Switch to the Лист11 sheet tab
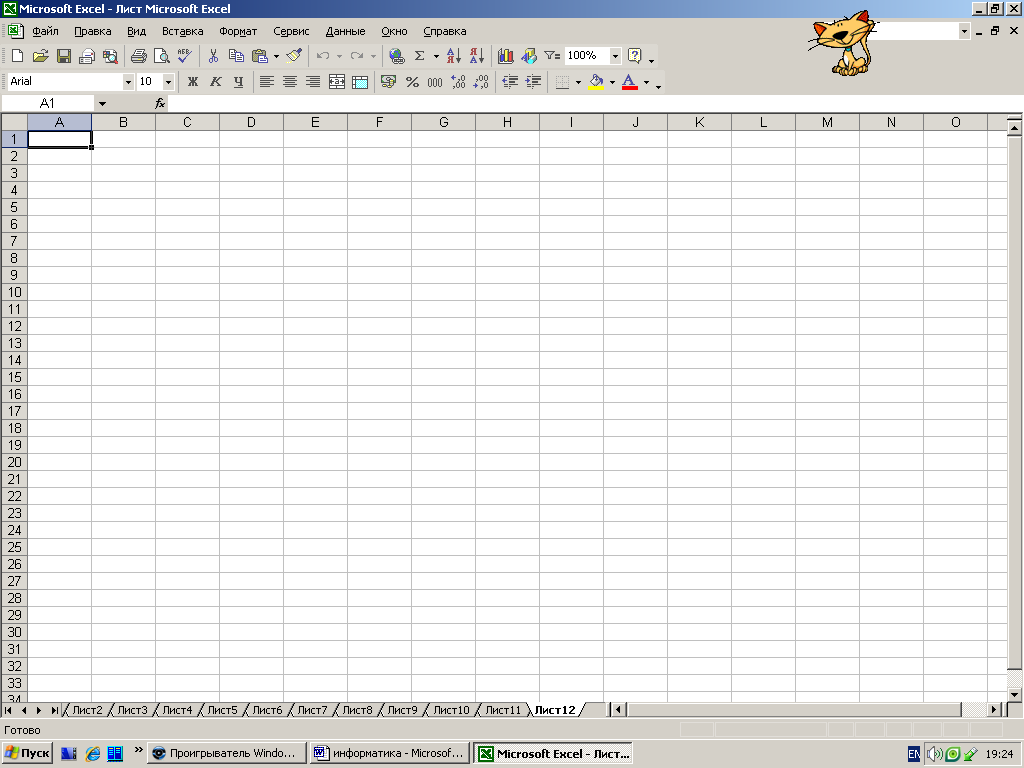Screen dimensions: 1024x768 pos(503,710)
